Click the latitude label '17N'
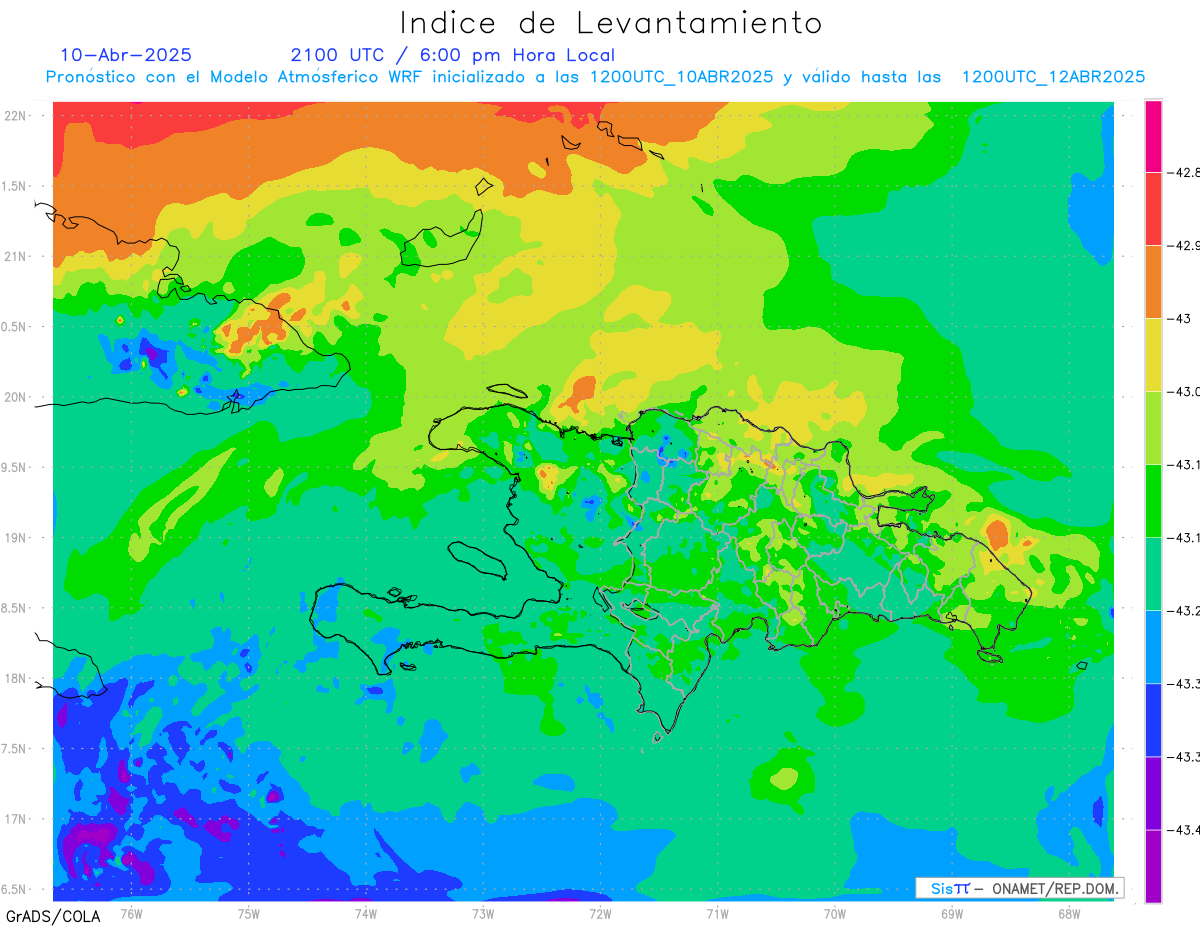 coord(17,820)
